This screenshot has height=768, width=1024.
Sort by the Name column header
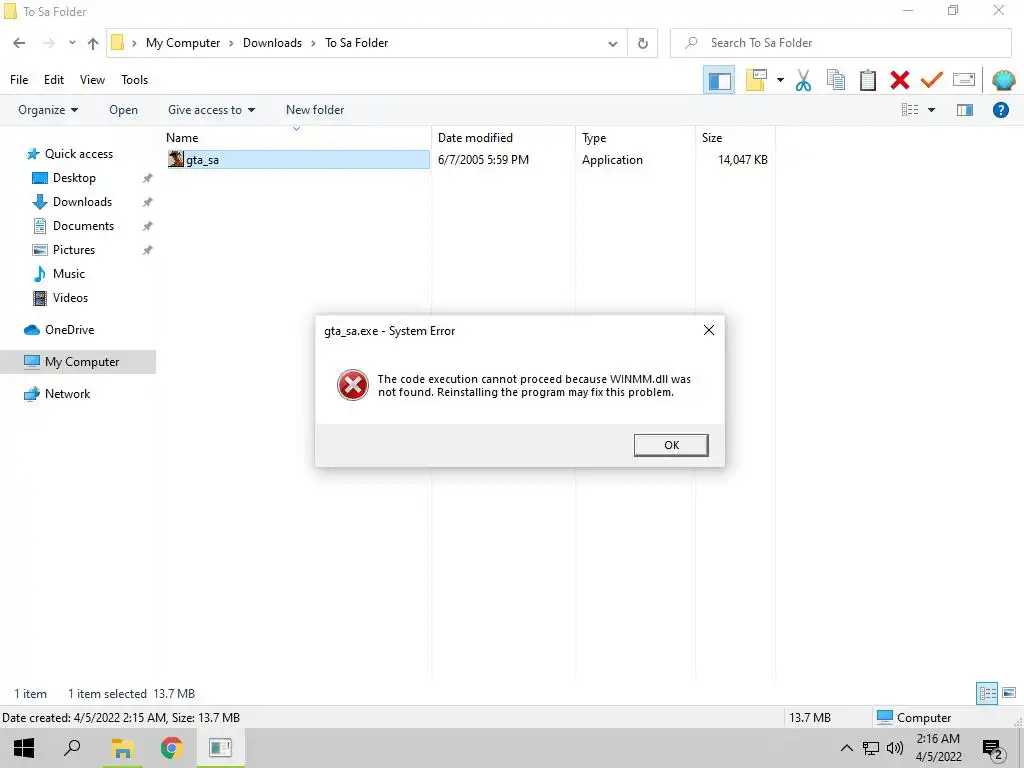coord(297,138)
